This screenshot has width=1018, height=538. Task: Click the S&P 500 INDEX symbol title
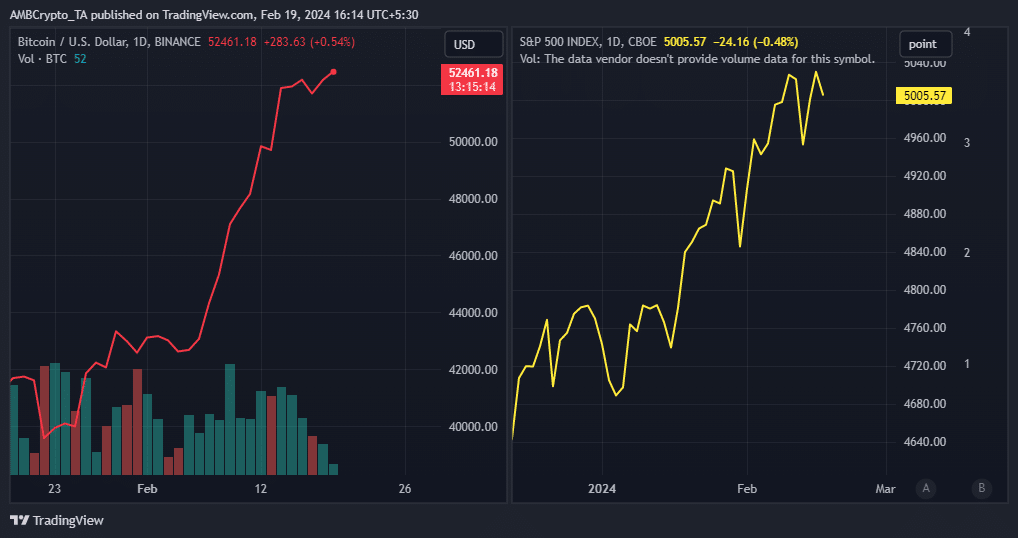[588, 42]
